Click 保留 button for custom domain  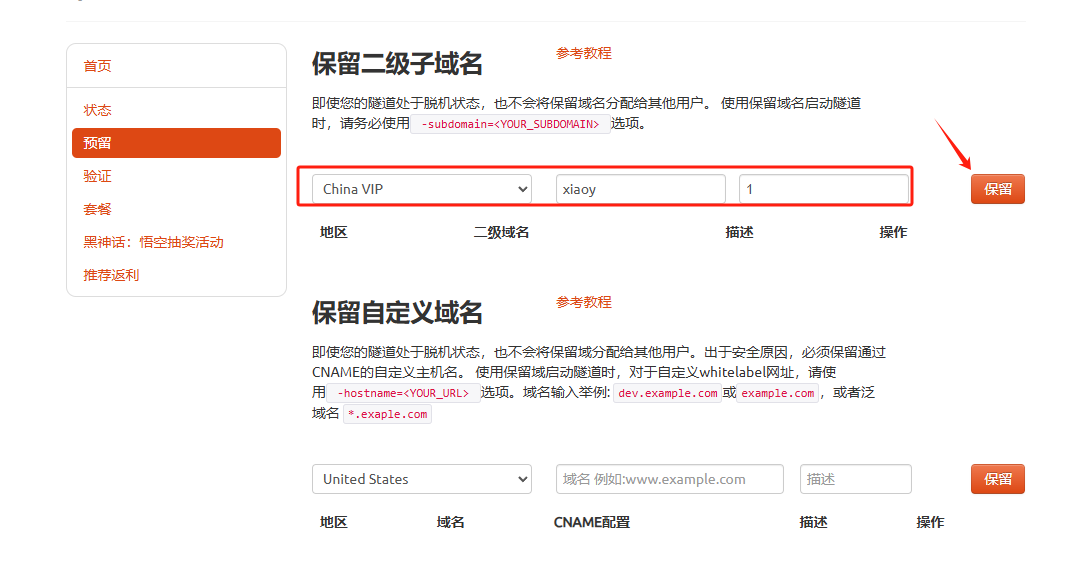pos(997,479)
